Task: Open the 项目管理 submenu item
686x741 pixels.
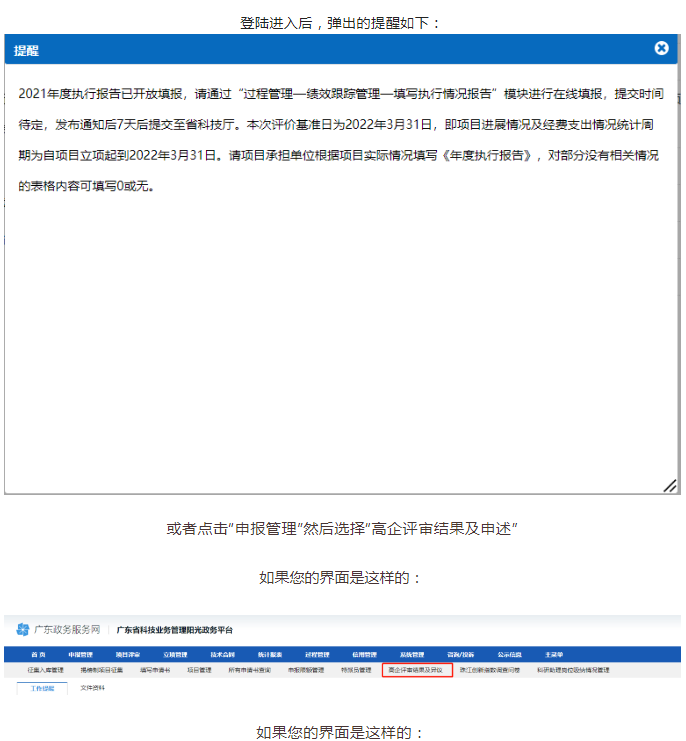Action: (199, 670)
